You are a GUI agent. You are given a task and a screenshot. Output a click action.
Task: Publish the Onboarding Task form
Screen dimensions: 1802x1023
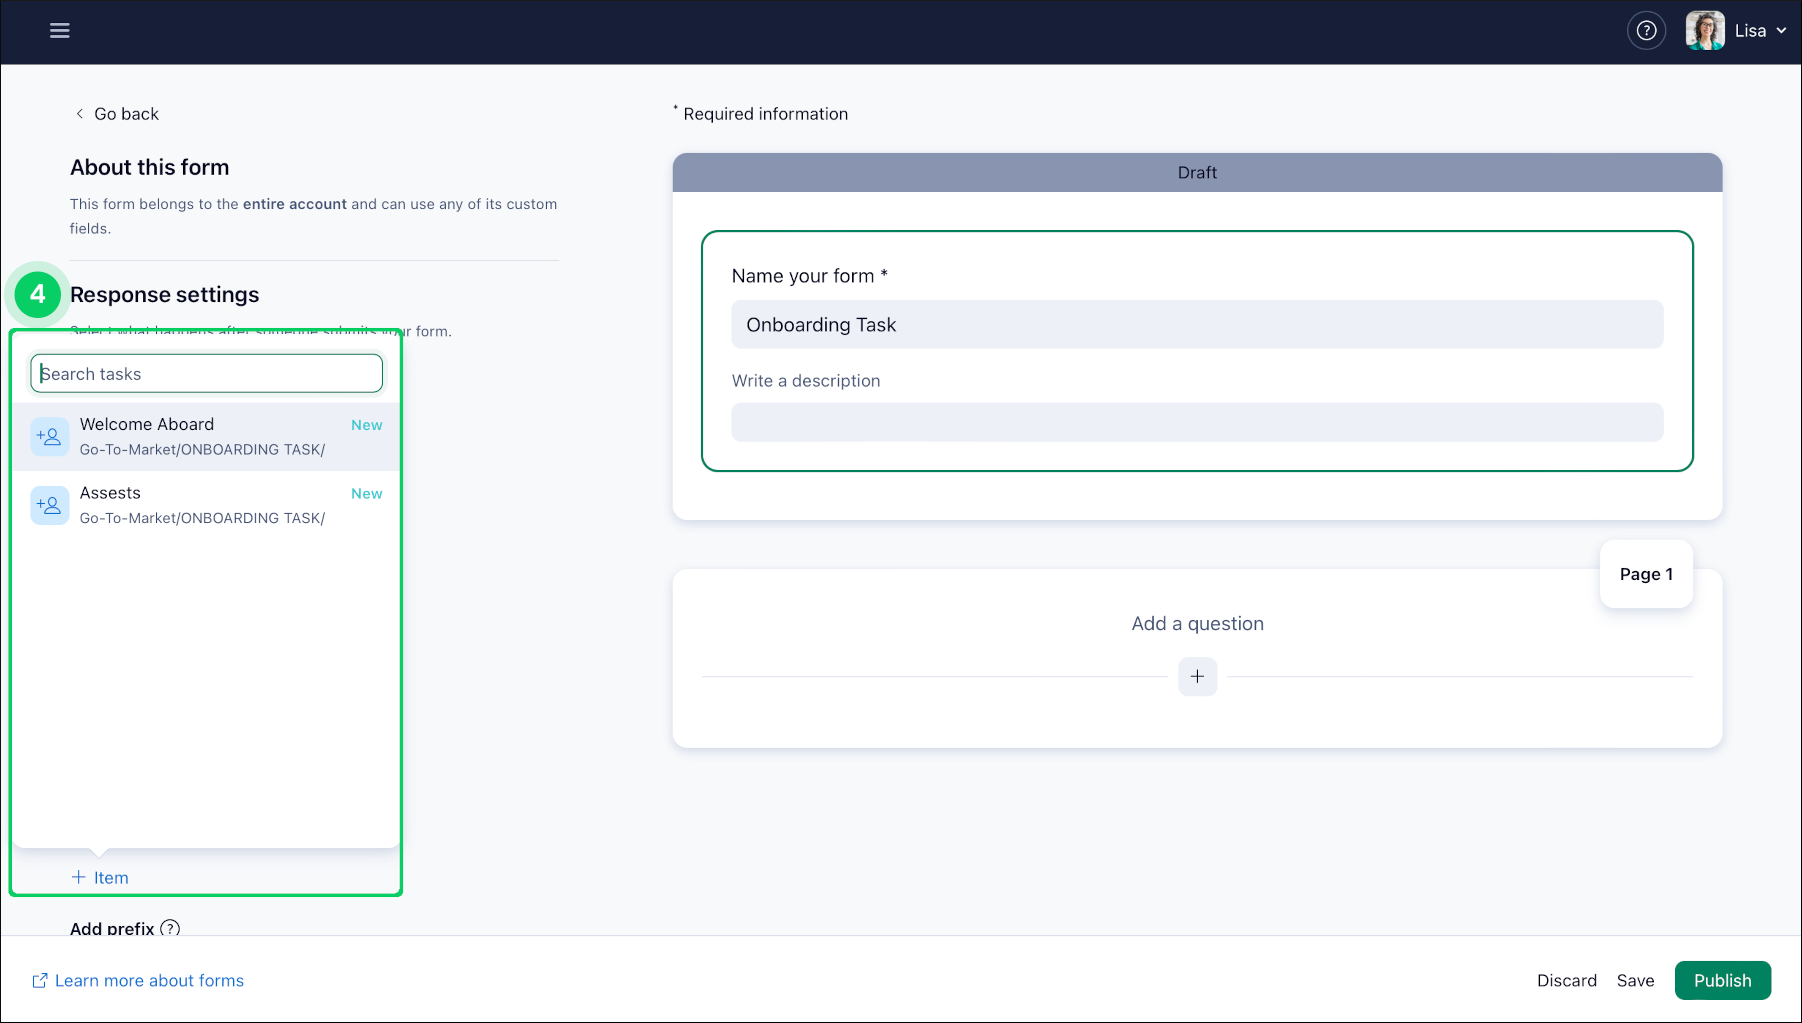click(1722, 980)
